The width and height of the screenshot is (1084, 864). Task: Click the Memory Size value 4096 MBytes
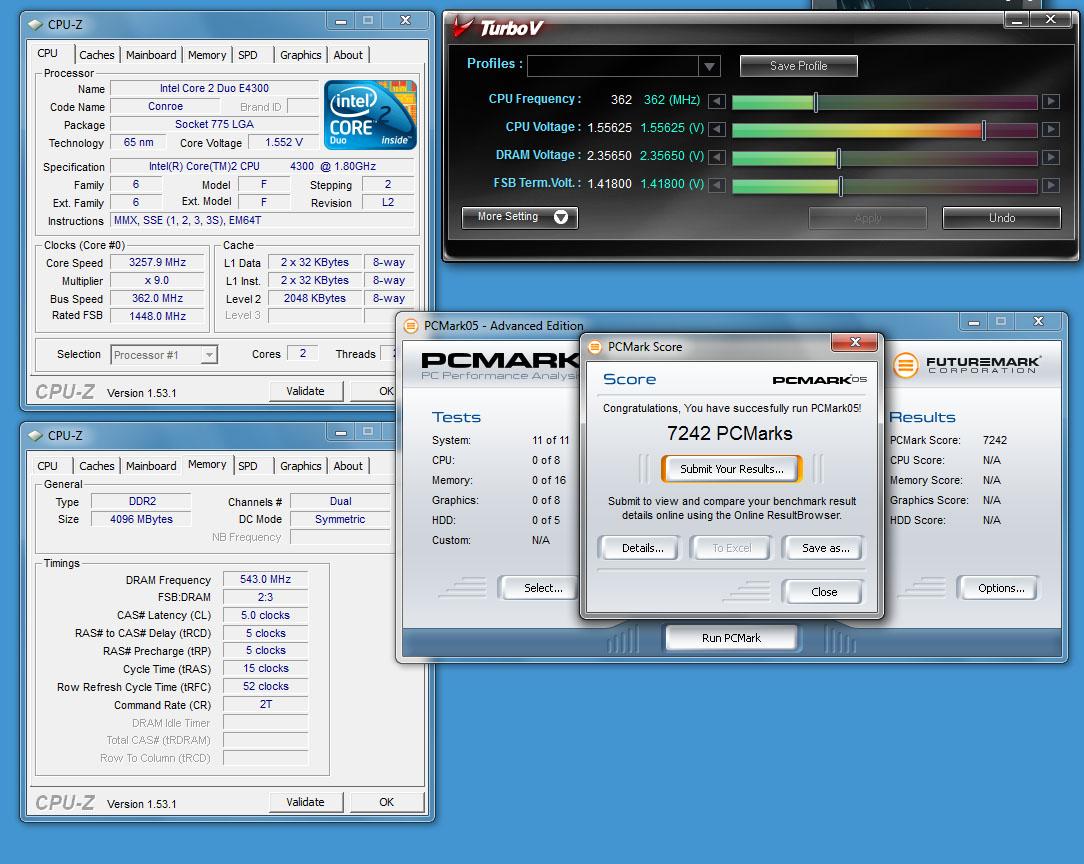(141, 519)
